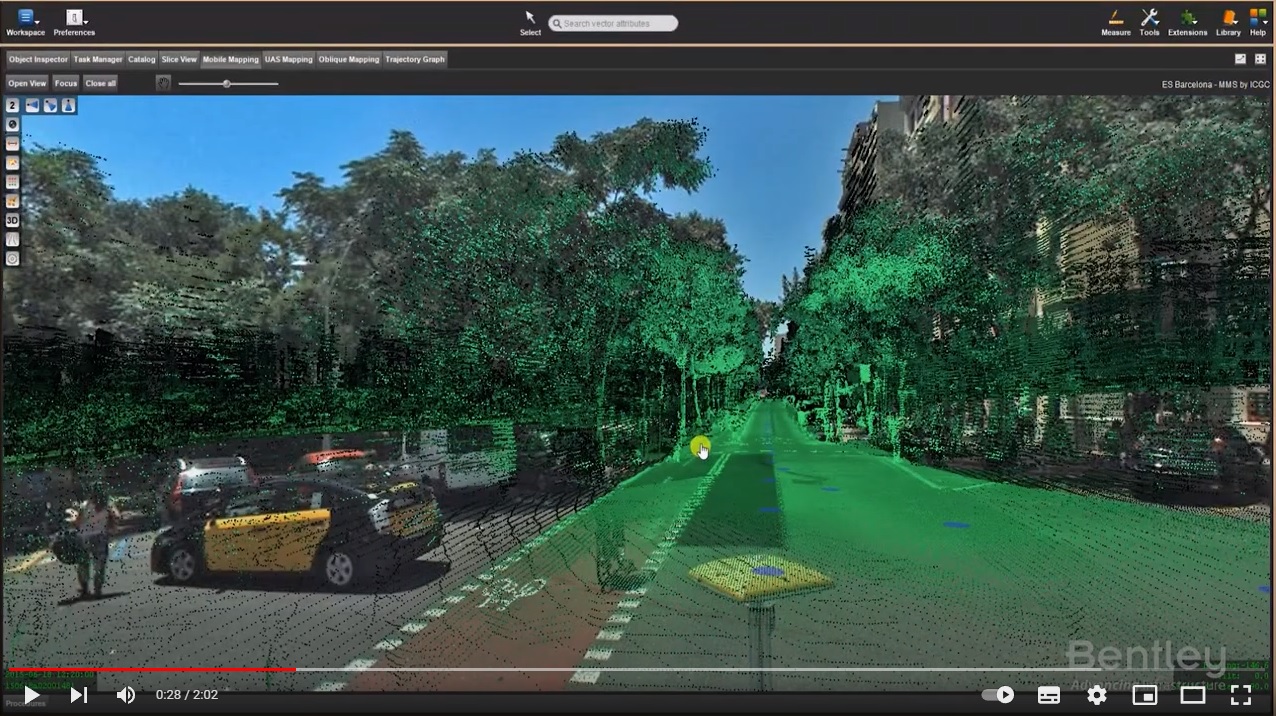Screen dimensions: 1276x716
Task: Click the road lane icon in sidebar
Action: [x=12, y=240]
